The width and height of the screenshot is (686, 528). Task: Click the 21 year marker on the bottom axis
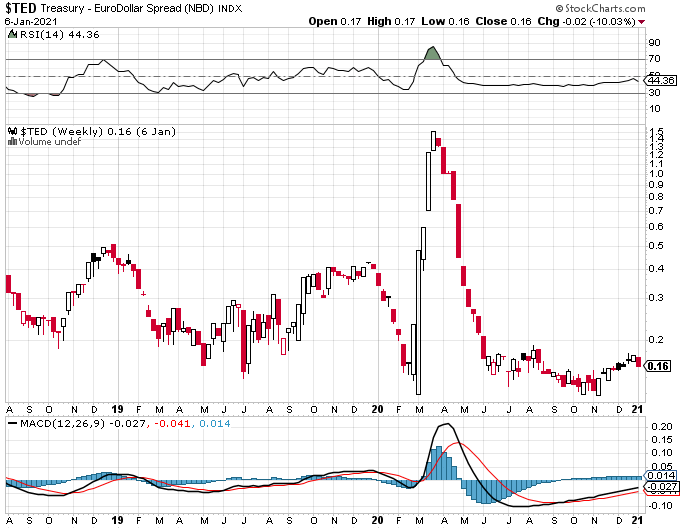(638, 519)
